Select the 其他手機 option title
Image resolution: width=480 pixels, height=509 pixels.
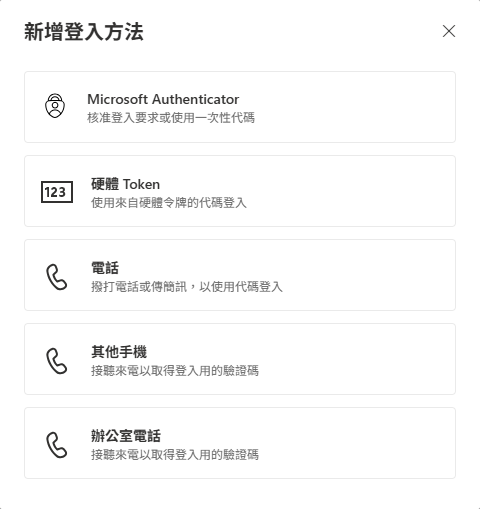(x=119, y=352)
